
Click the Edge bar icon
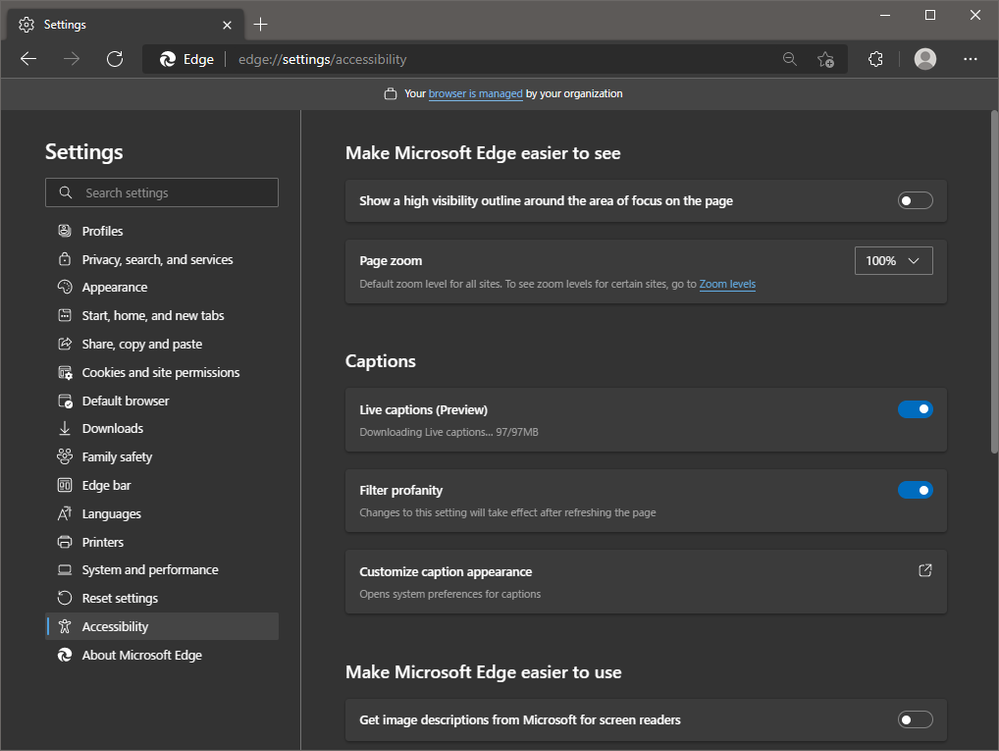[65, 485]
